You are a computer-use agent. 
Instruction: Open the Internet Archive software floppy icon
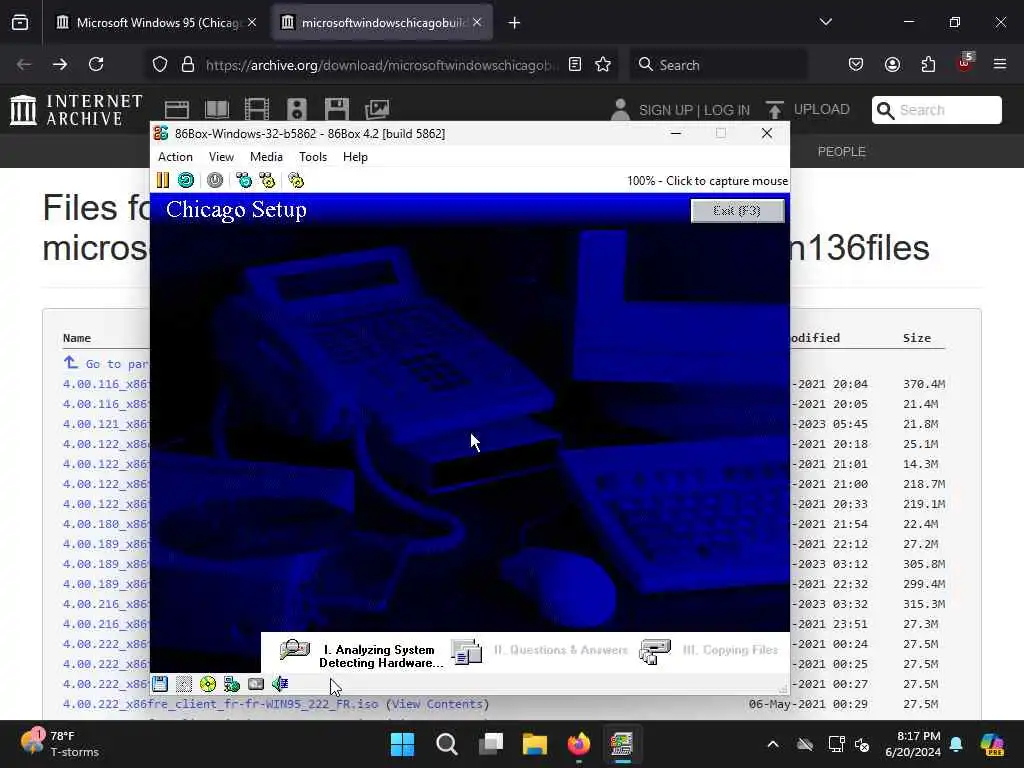point(337,110)
